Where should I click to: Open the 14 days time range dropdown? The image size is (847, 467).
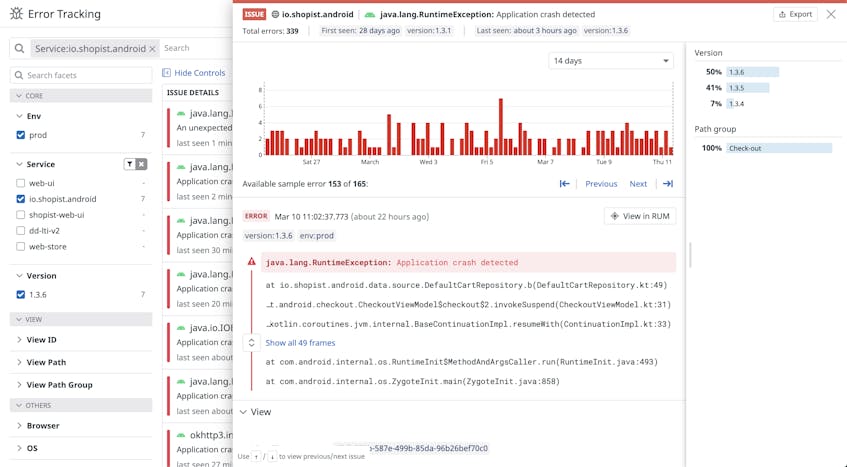tap(611, 61)
